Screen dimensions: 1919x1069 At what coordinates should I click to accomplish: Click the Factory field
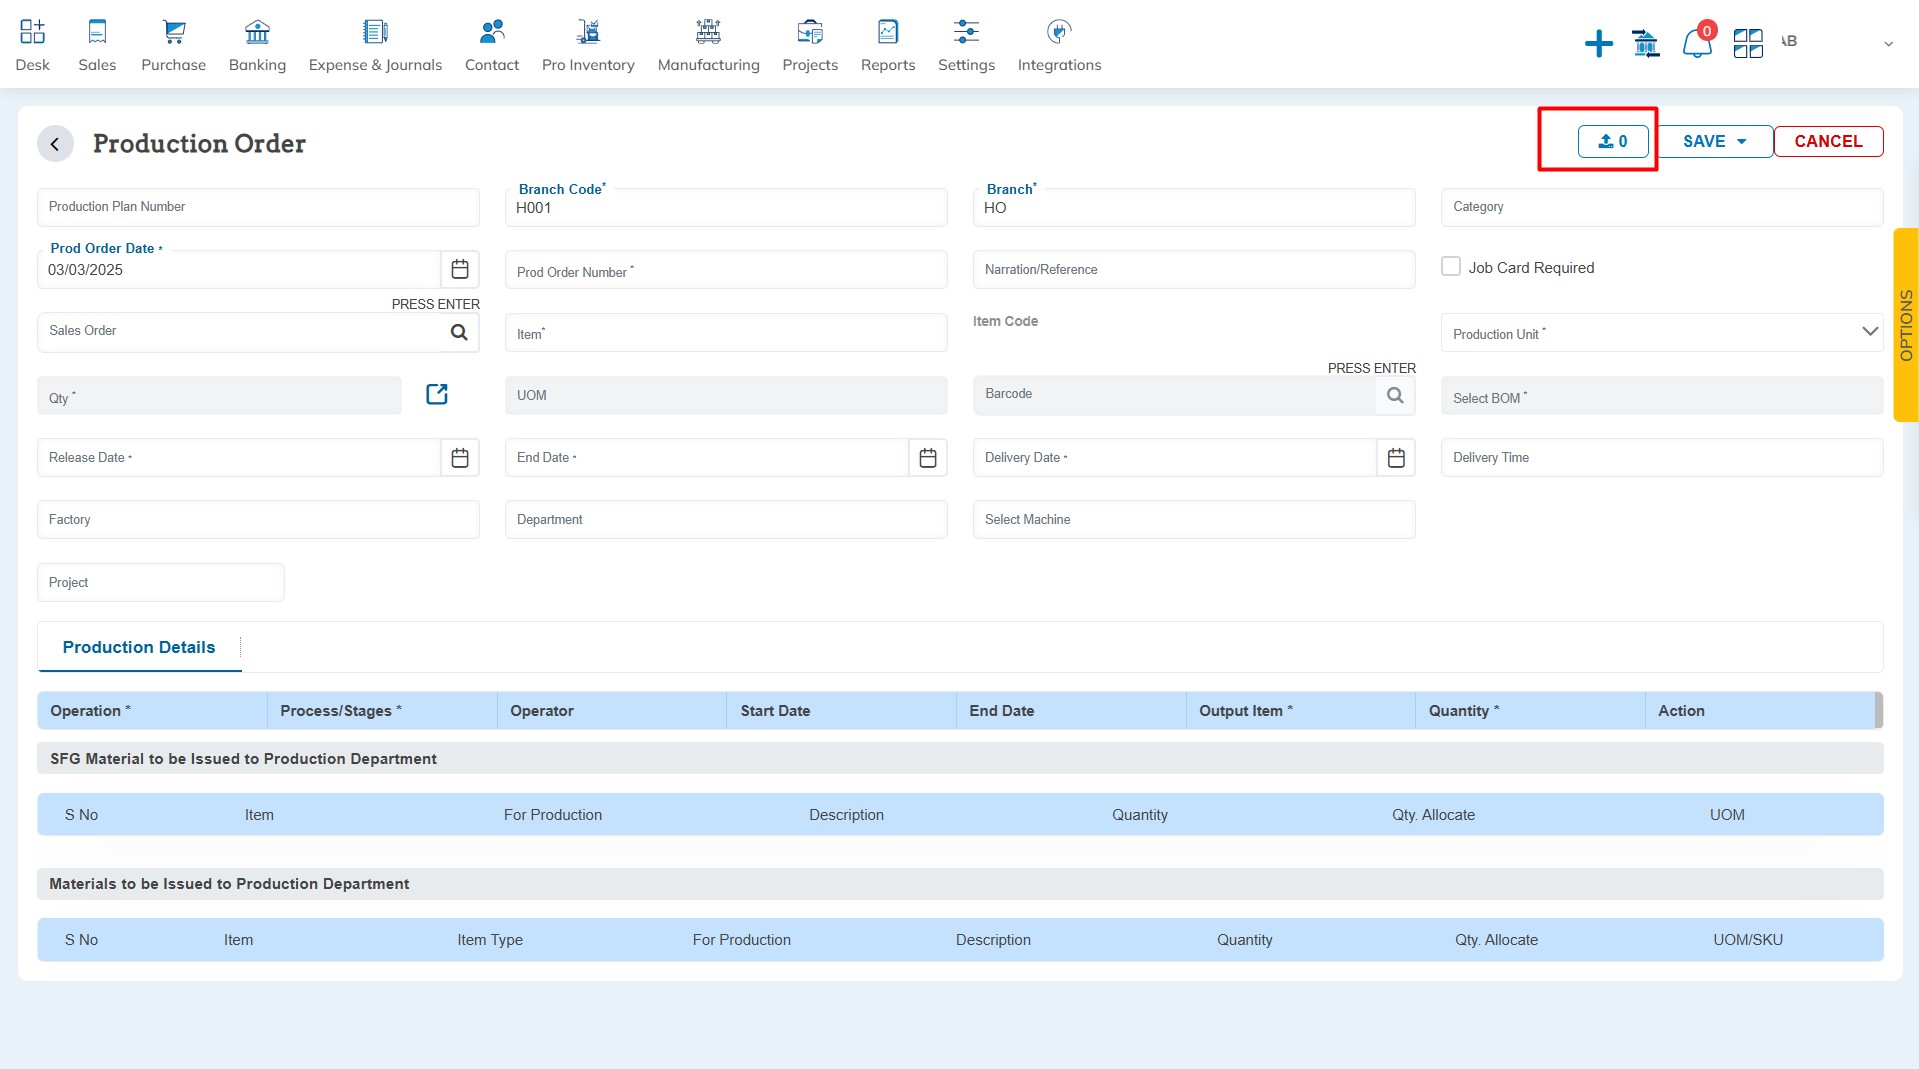pos(258,520)
